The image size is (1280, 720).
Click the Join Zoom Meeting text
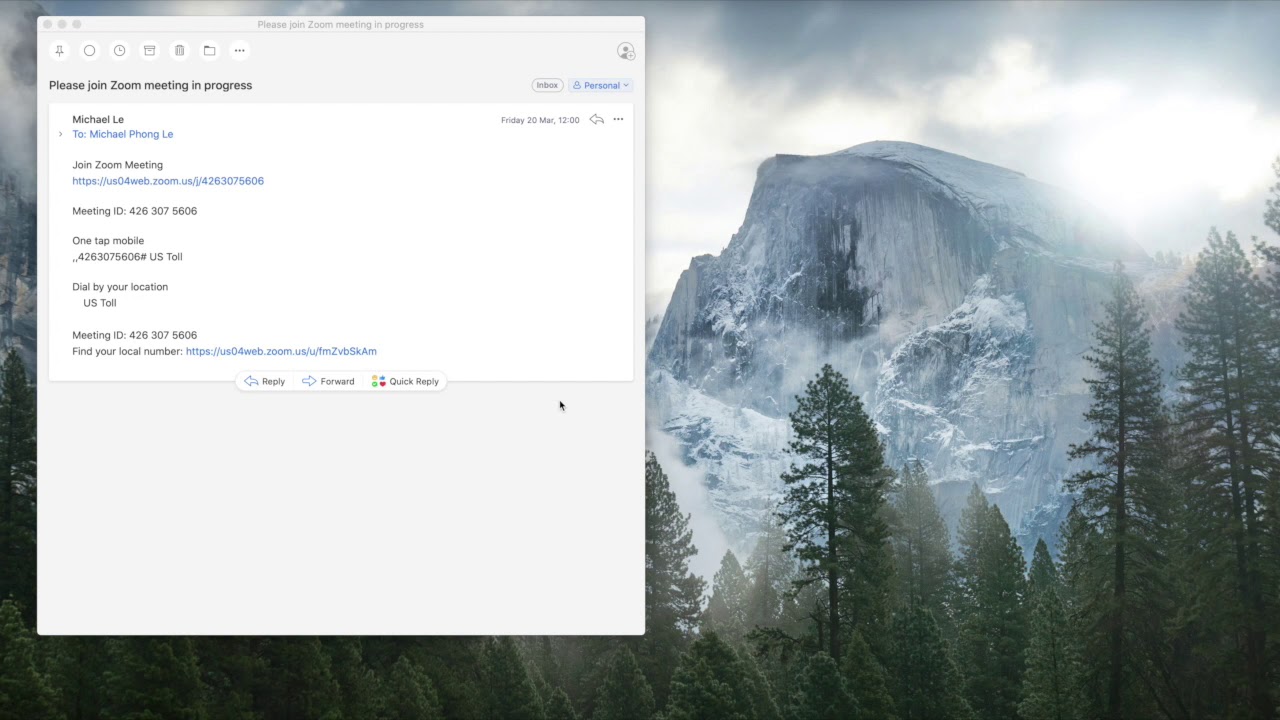117,165
